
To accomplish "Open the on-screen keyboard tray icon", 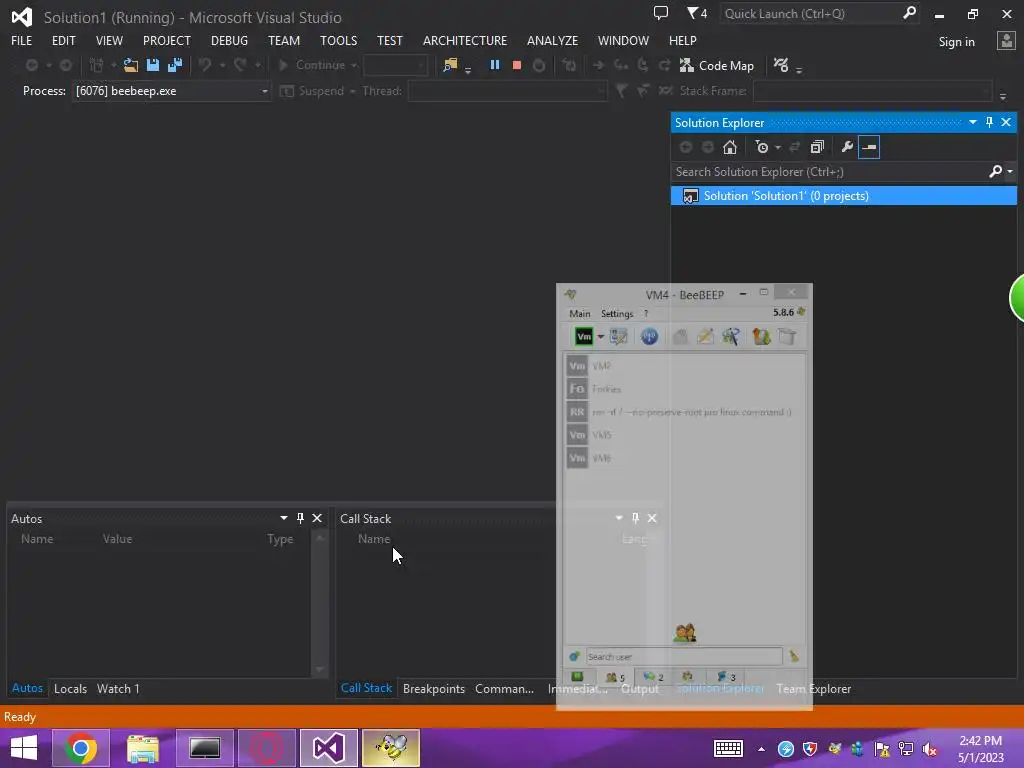I will pos(728,748).
